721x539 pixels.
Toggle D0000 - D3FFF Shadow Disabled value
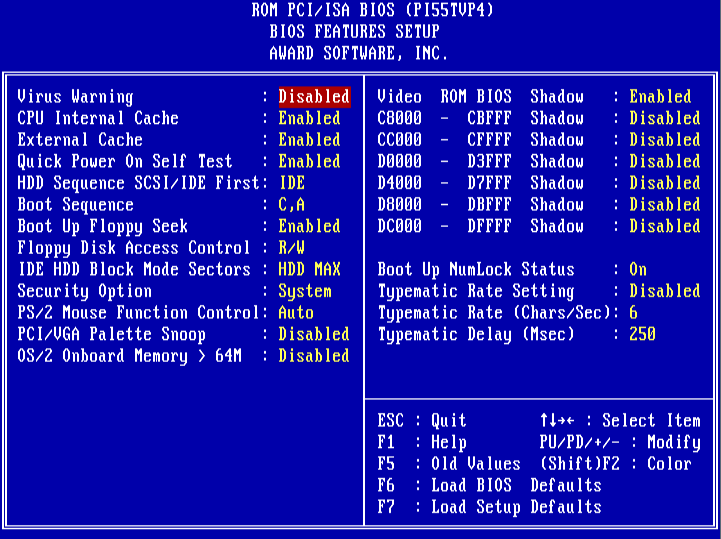(x=665, y=162)
